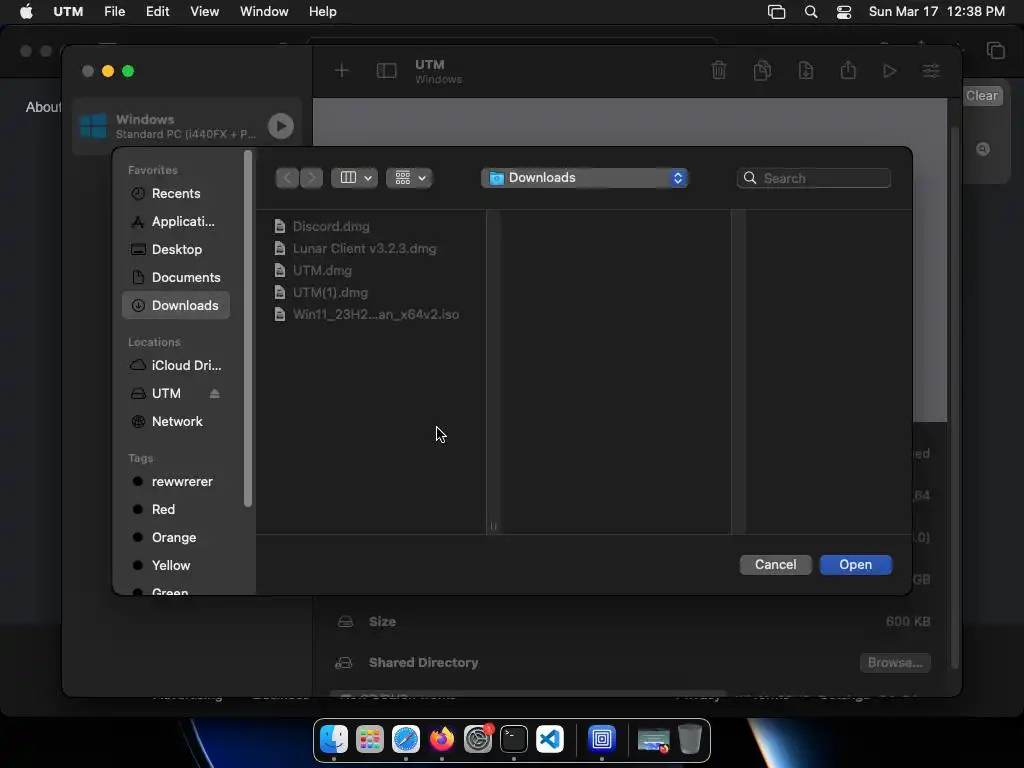Viewport: 1024px width, 768px height.
Task: Open the File menu
Action: click(115, 12)
